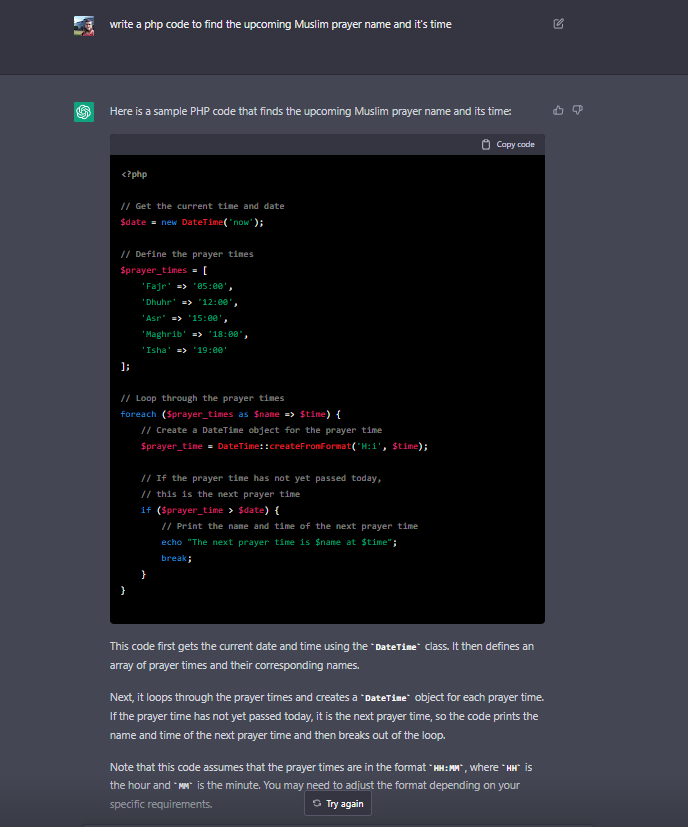
Task: Click the echo next prayer time line
Action: coord(279,542)
